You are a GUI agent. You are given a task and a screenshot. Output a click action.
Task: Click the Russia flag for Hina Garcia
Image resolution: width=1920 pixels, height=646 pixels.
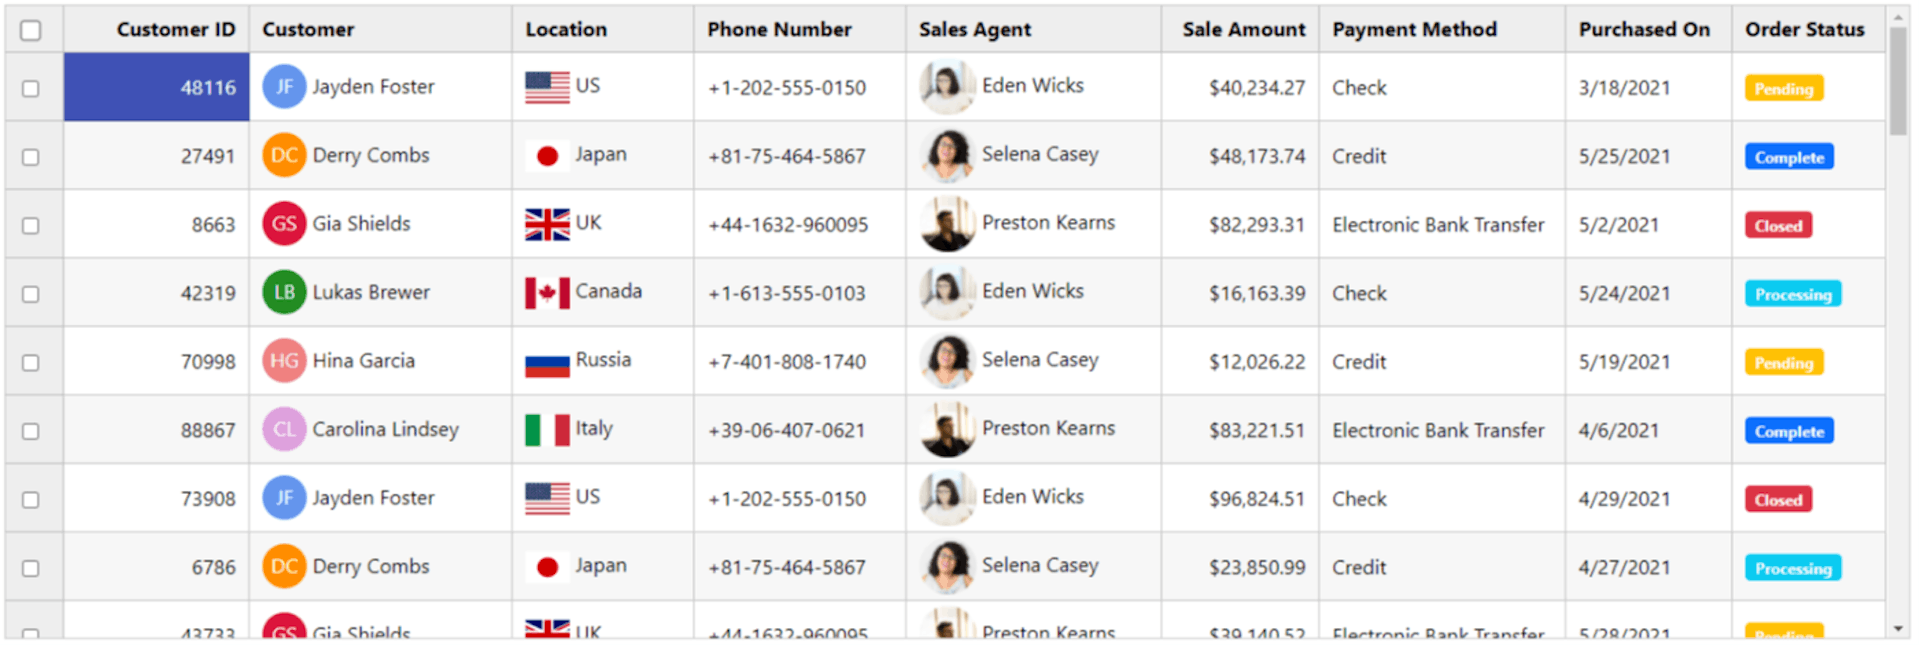click(547, 362)
